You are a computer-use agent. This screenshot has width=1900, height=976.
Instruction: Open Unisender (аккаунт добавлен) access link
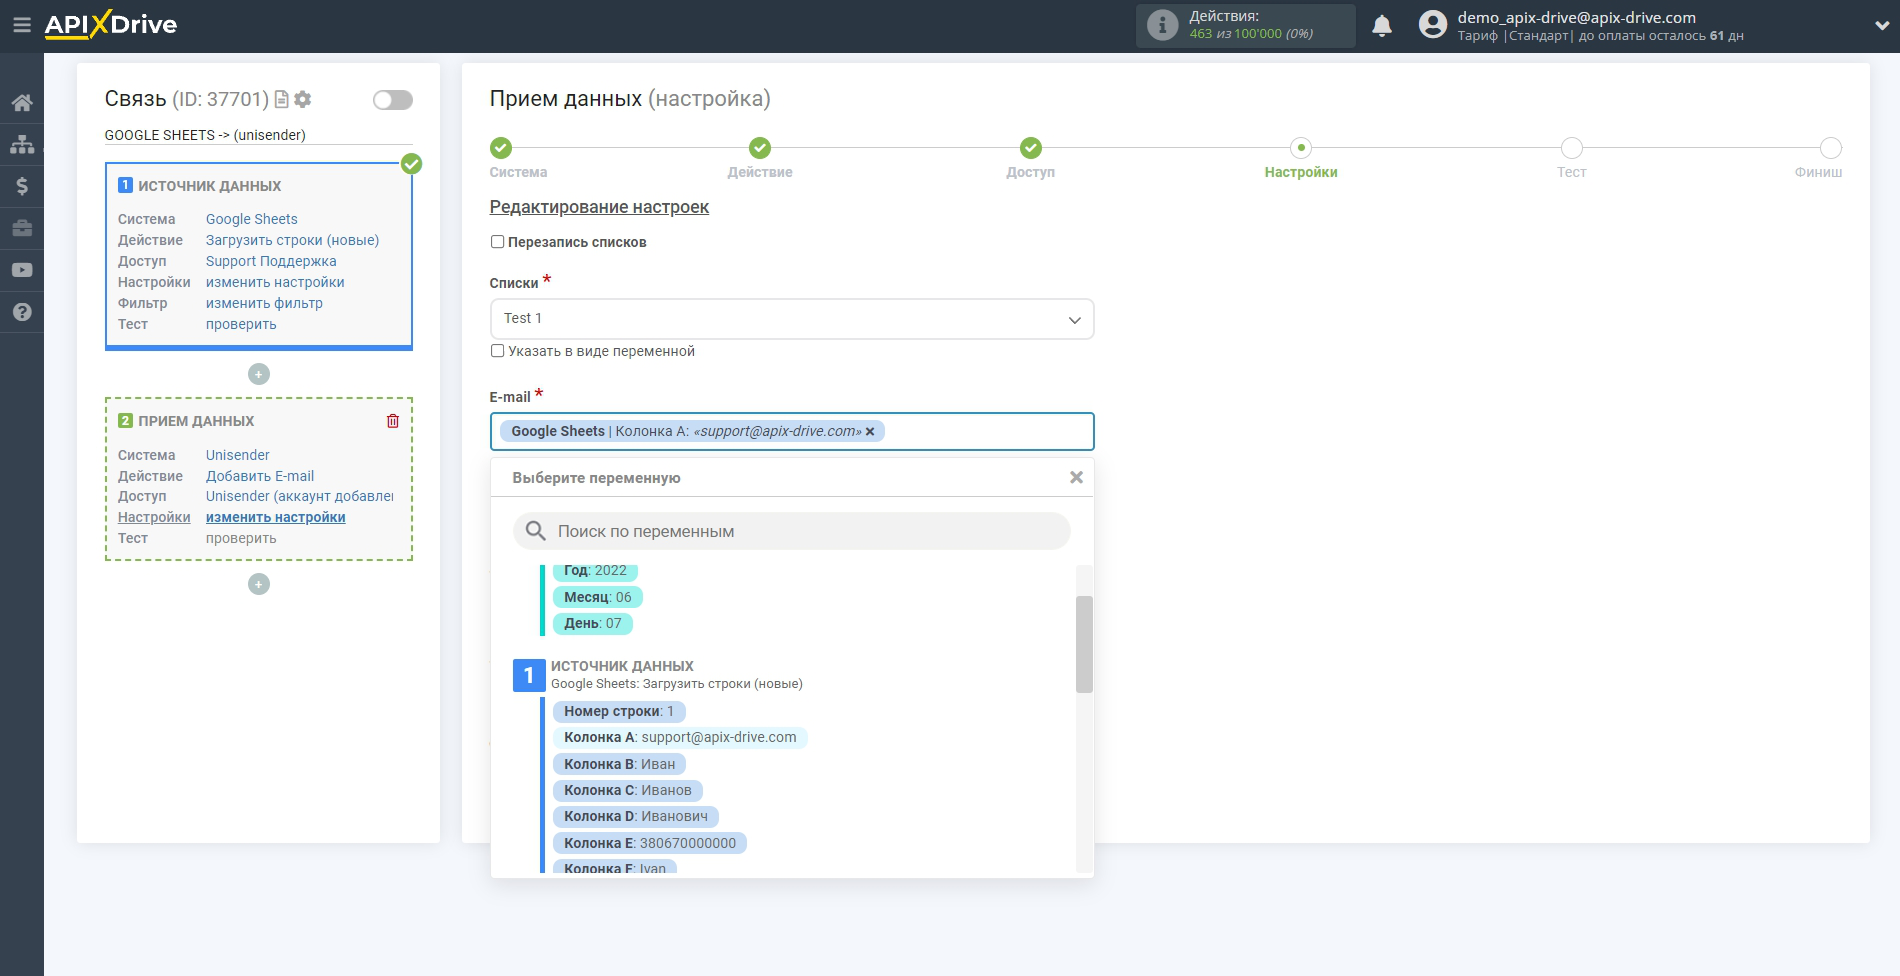pyautogui.click(x=300, y=496)
